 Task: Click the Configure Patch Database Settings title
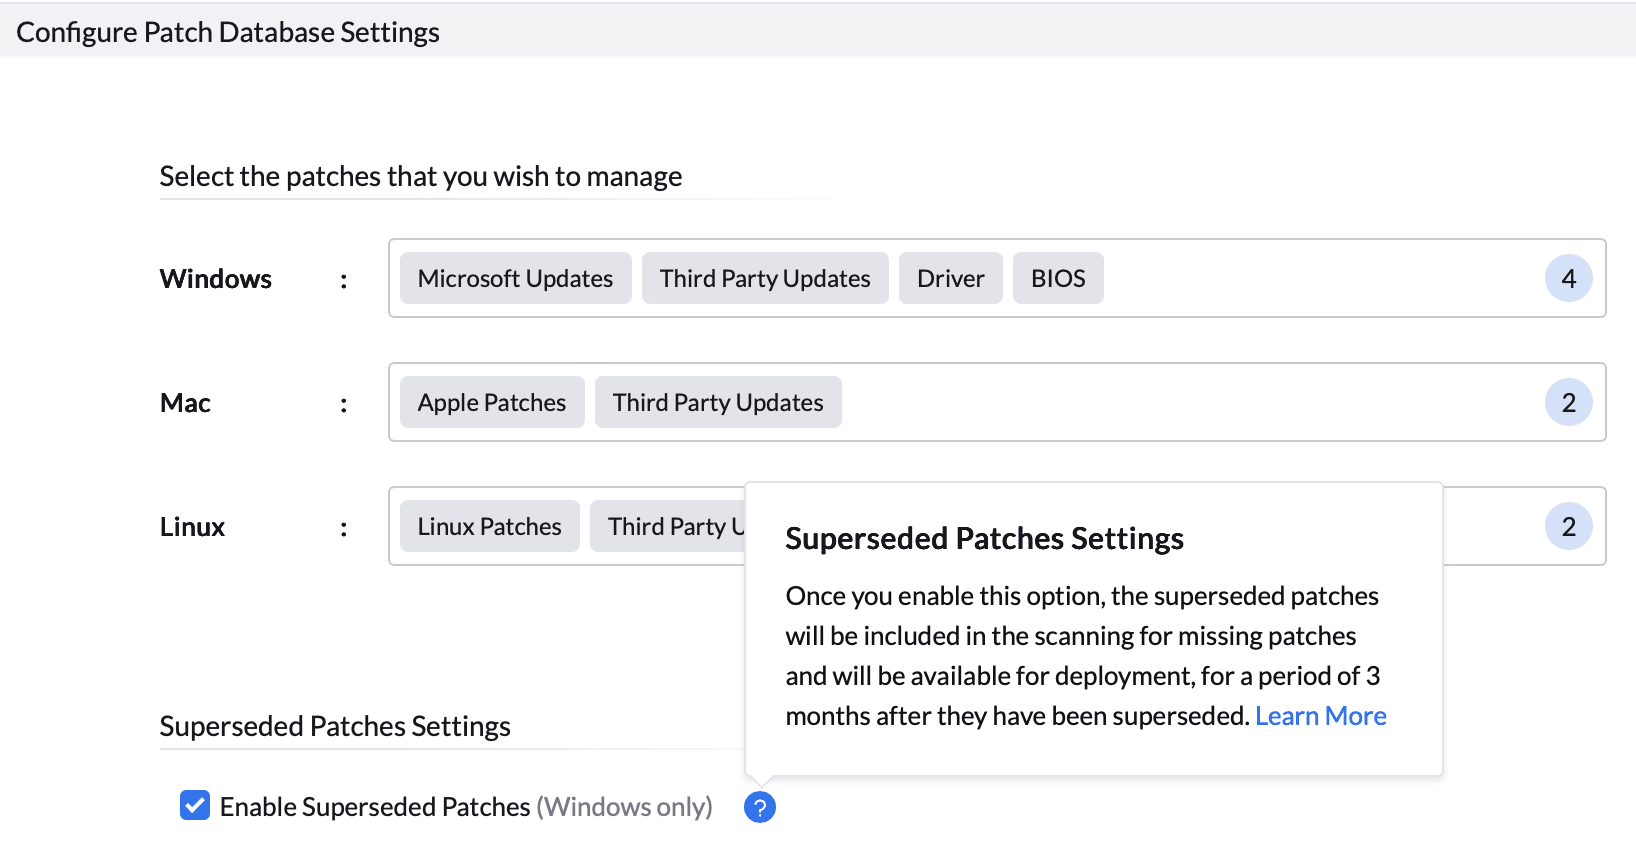click(x=228, y=32)
